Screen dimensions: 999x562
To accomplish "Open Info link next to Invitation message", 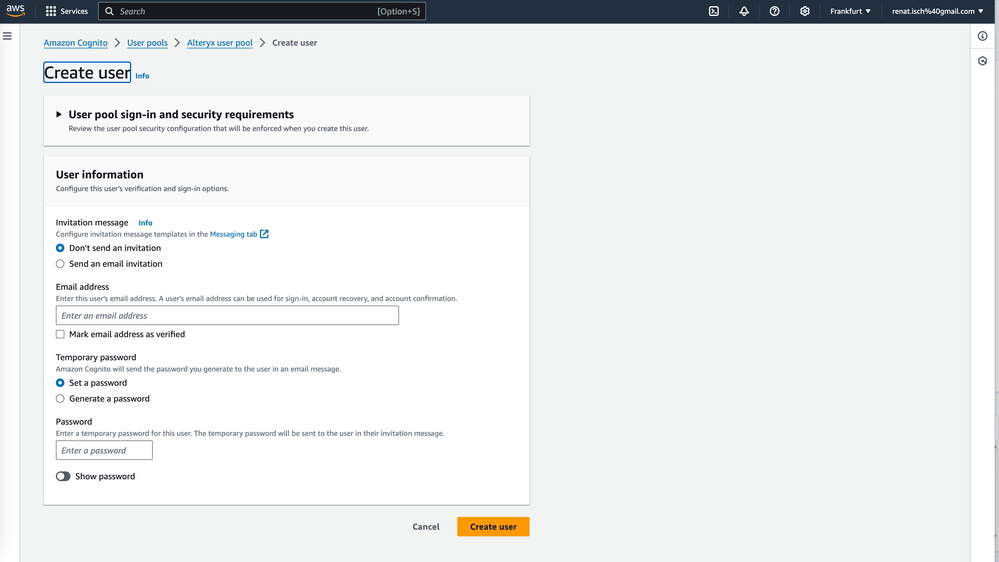I will point(145,223).
